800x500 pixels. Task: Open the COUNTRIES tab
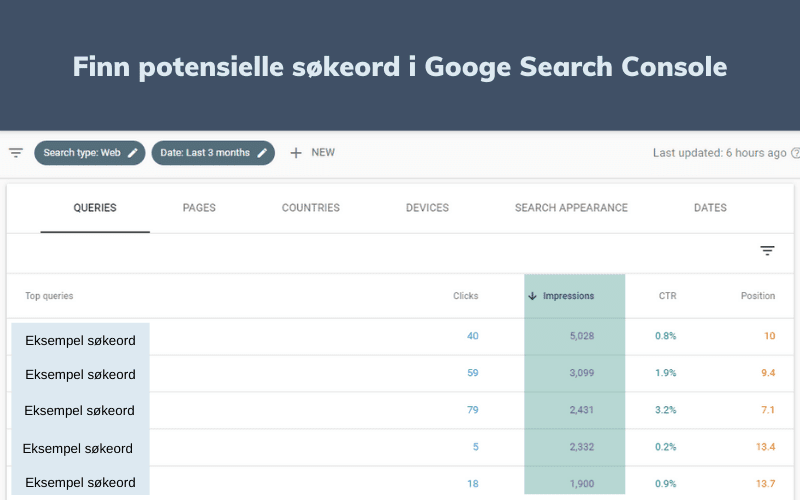pyautogui.click(x=311, y=208)
